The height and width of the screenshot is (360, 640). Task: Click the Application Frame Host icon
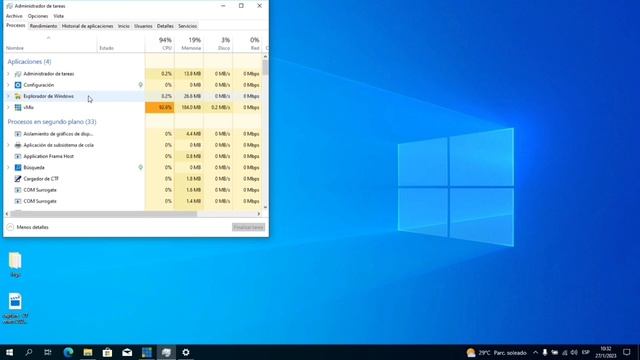18,156
